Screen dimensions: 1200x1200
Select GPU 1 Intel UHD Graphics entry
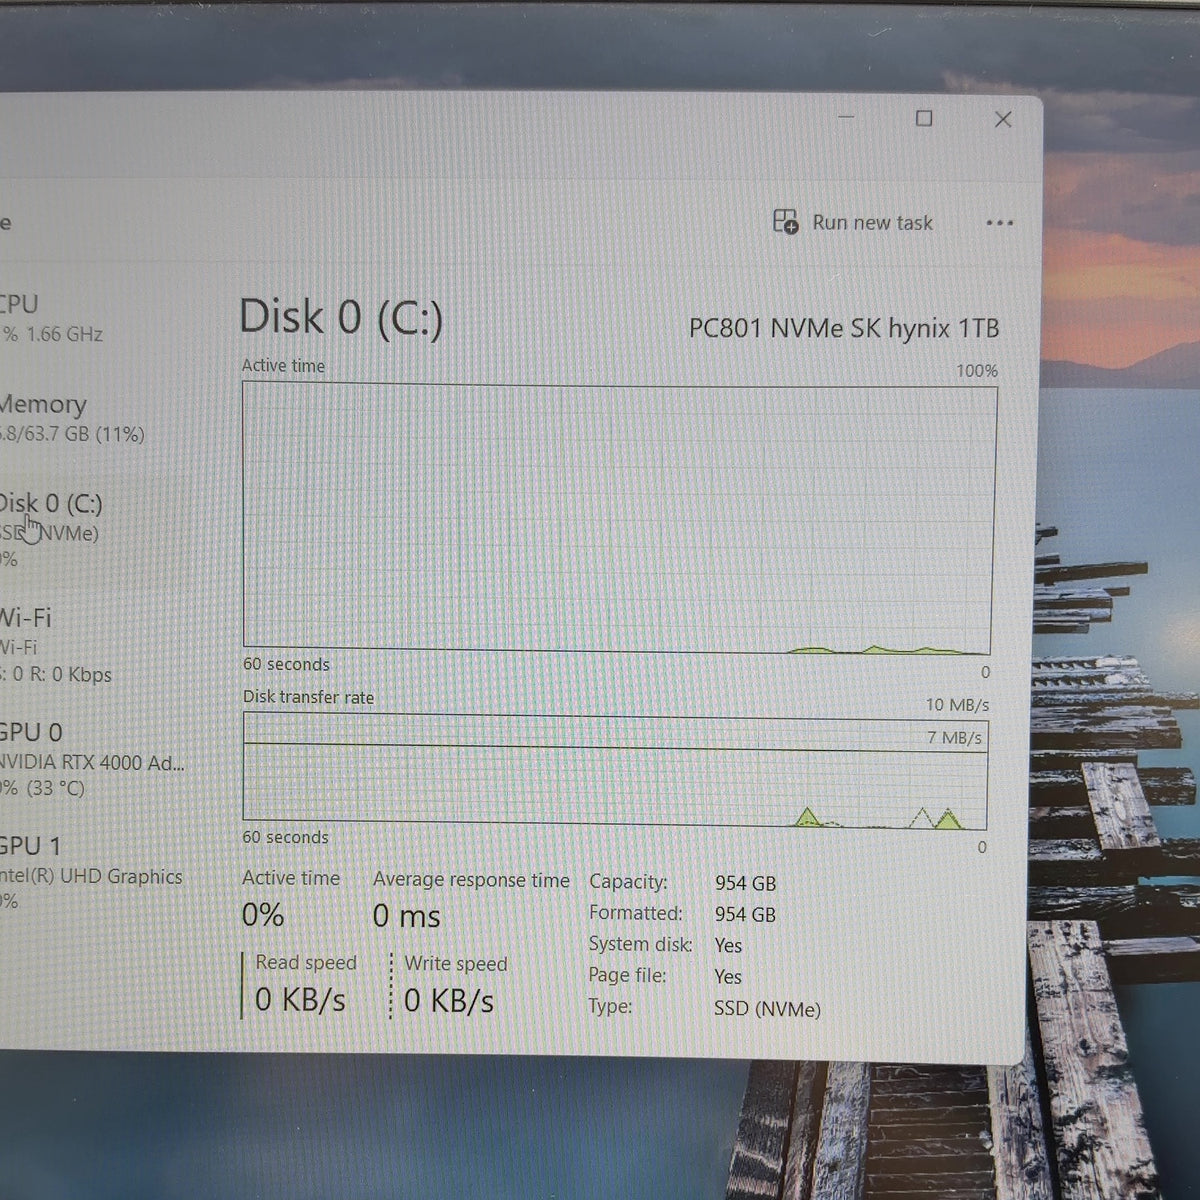(x=92, y=873)
